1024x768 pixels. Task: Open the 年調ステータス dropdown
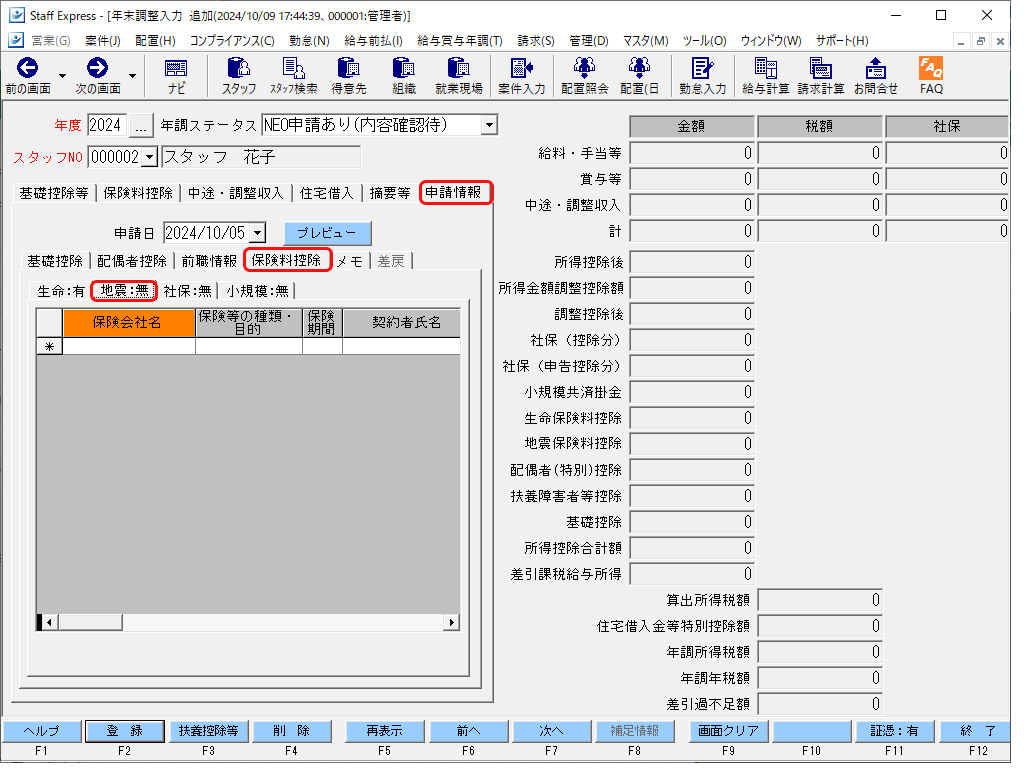tap(489, 125)
